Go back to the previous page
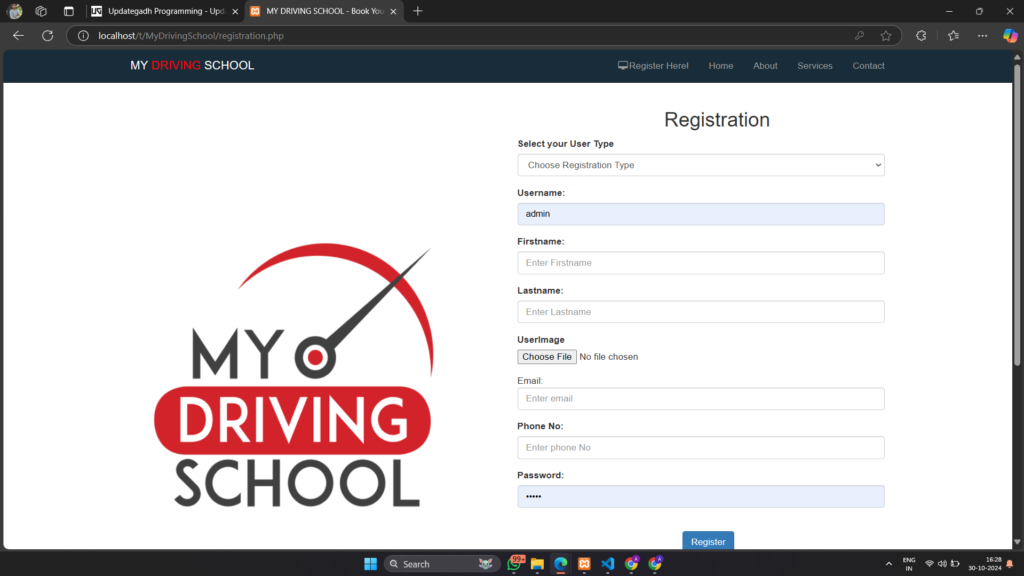1024x576 pixels. [x=18, y=36]
